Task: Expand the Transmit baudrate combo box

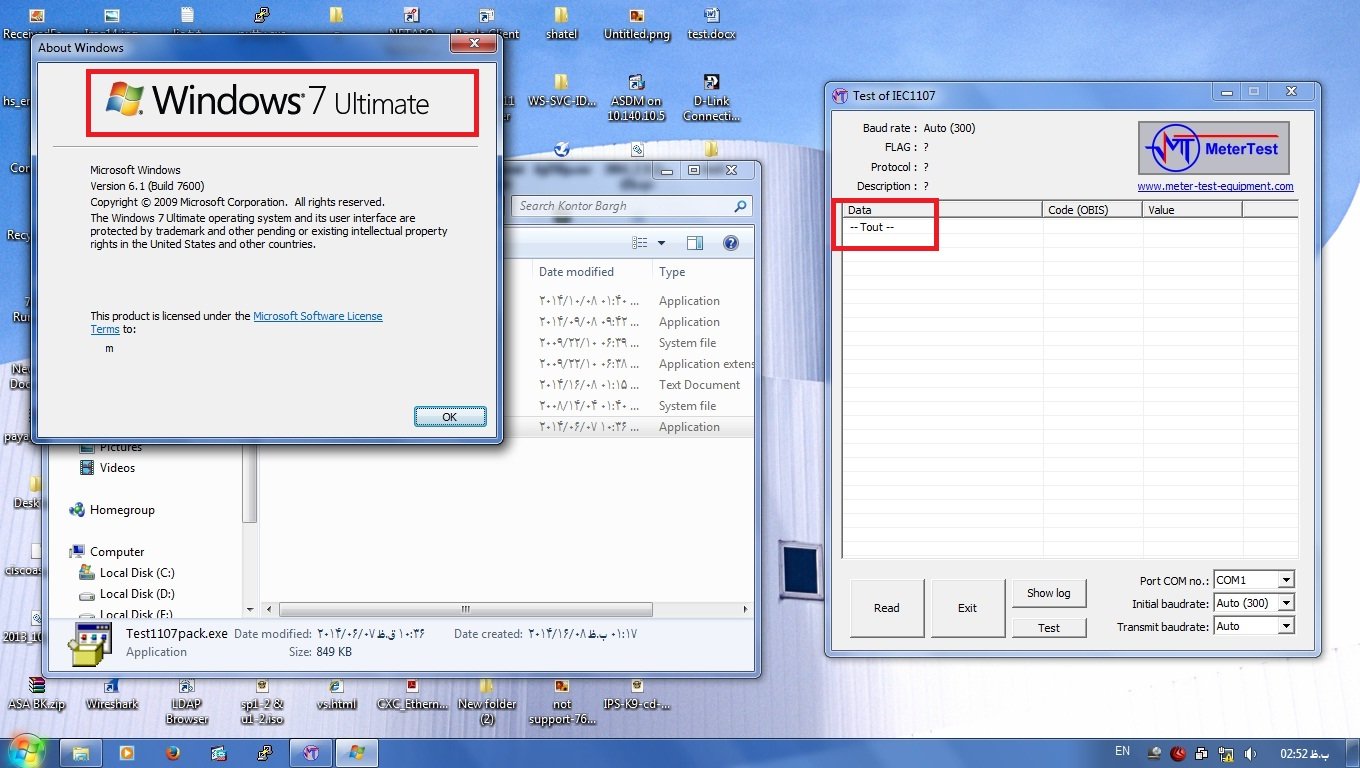Action: pyautogui.click(x=1285, y=626)
